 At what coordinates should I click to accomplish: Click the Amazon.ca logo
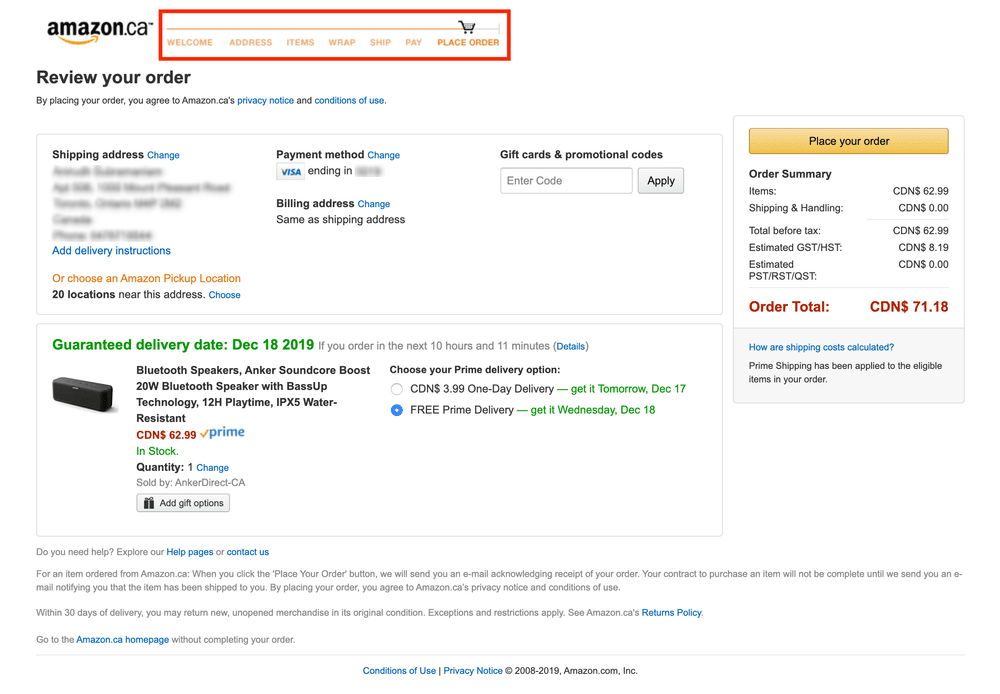tap(99, 31)
